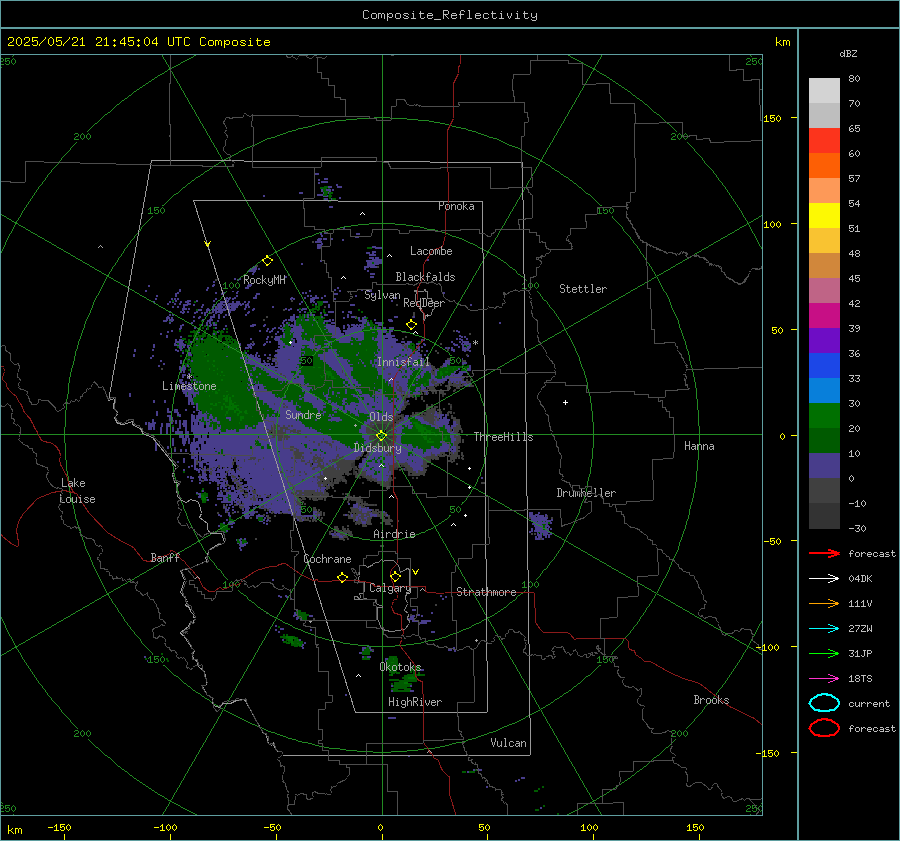Viewport: 900px width, 841px height.
Task: Click the Hanna city label
Action: point(699,446)
